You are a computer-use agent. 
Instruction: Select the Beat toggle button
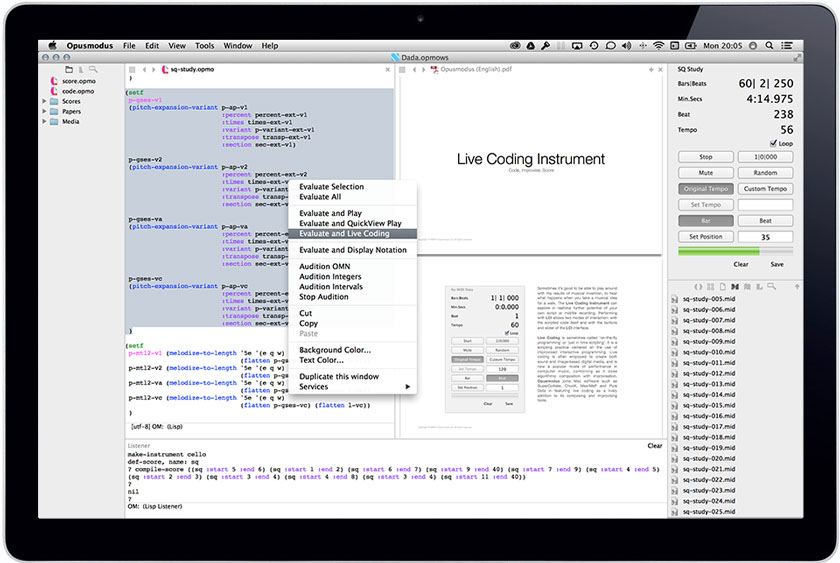(x=765, y=221)
